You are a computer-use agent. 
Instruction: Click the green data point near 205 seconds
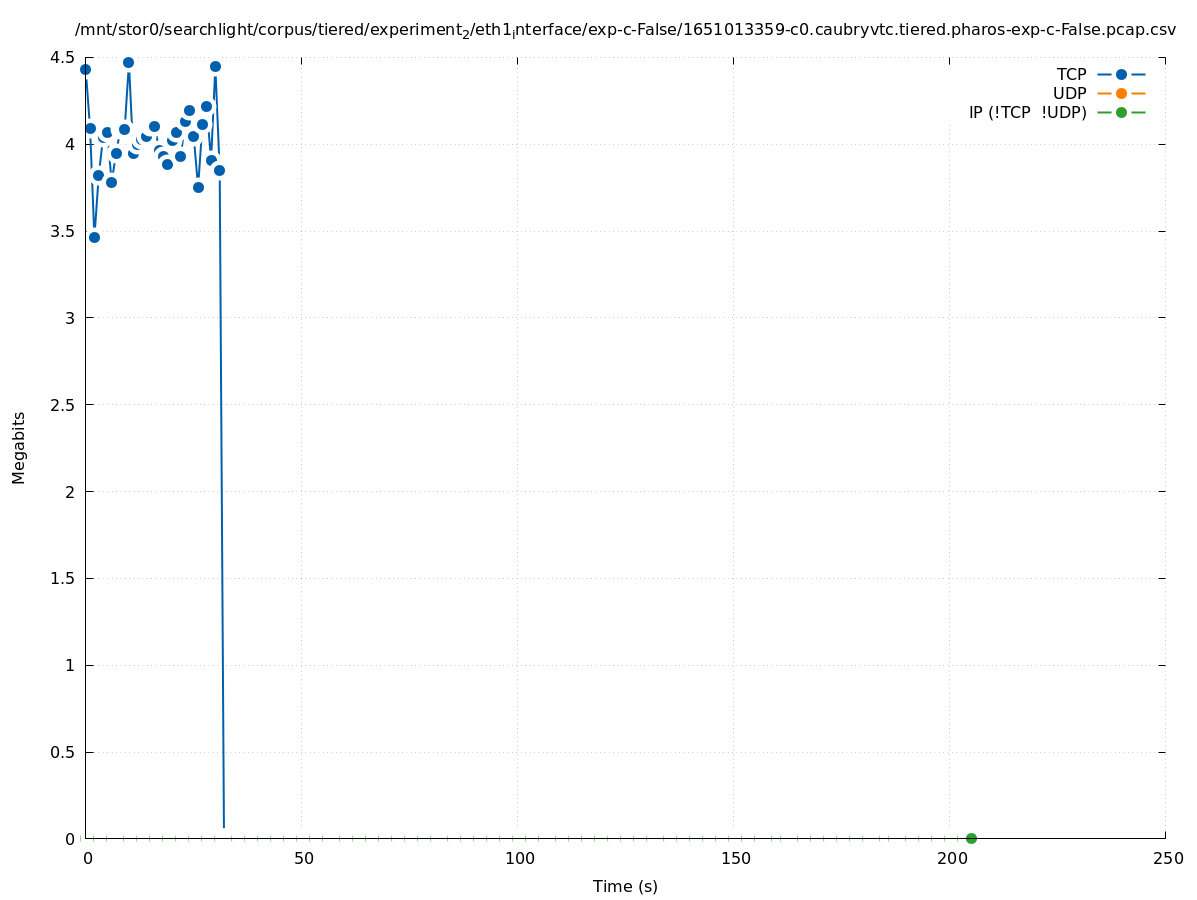971,838
